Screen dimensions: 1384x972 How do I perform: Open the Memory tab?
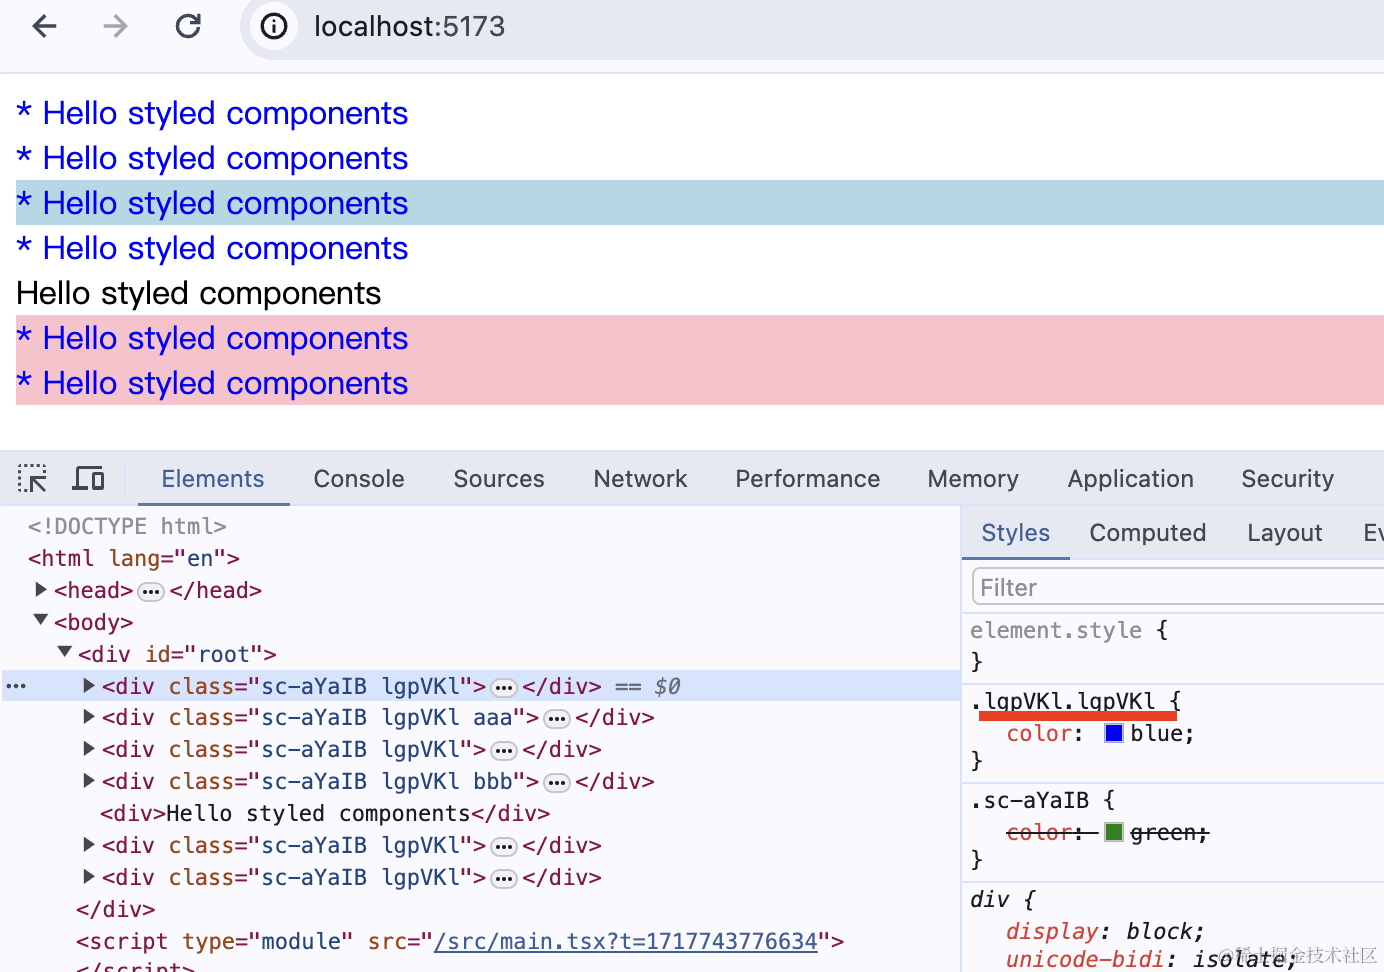point(973,479)
